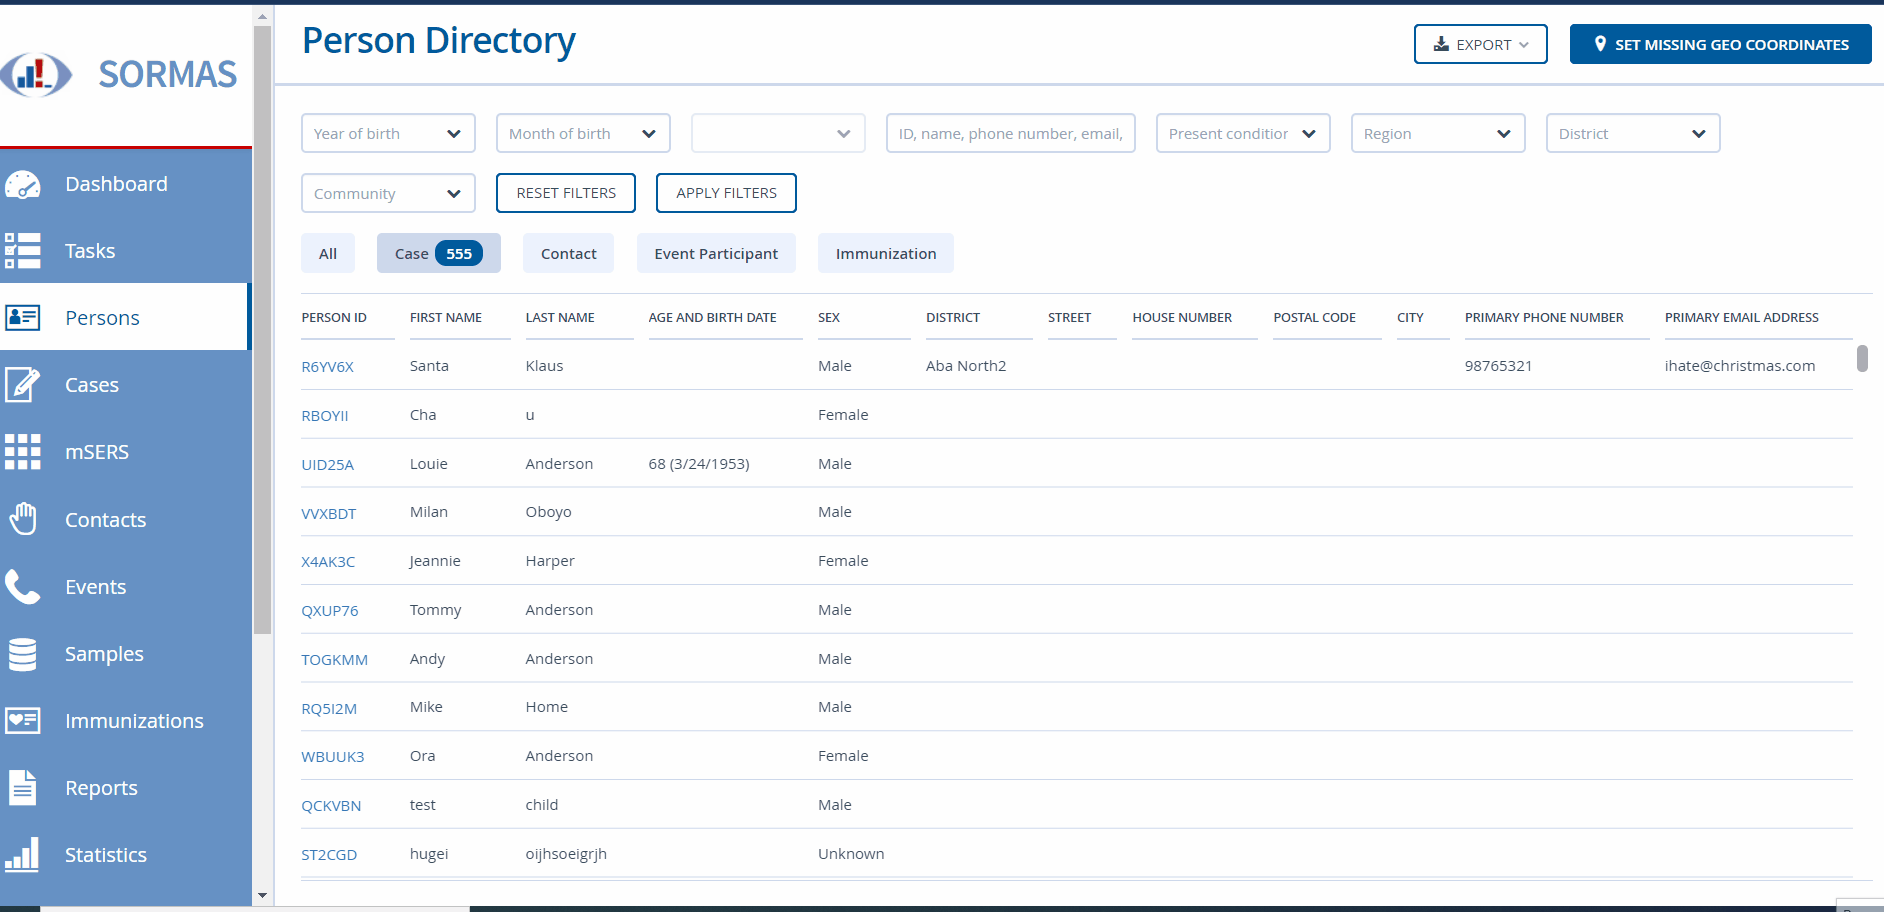Click the Samples database icon
The height and width of the screenshot is (912, 1884).
tap(22, 654)
